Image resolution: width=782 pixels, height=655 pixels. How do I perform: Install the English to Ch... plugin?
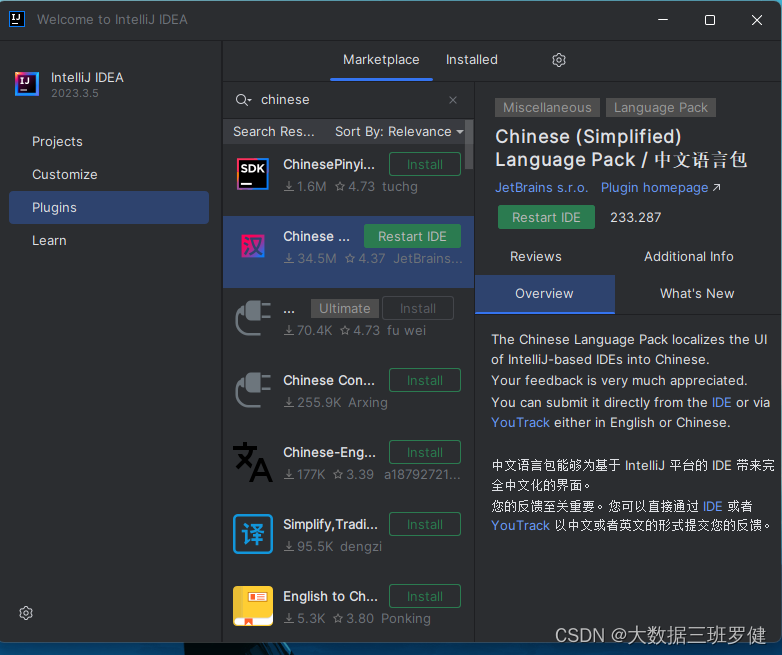pos(425,596)
